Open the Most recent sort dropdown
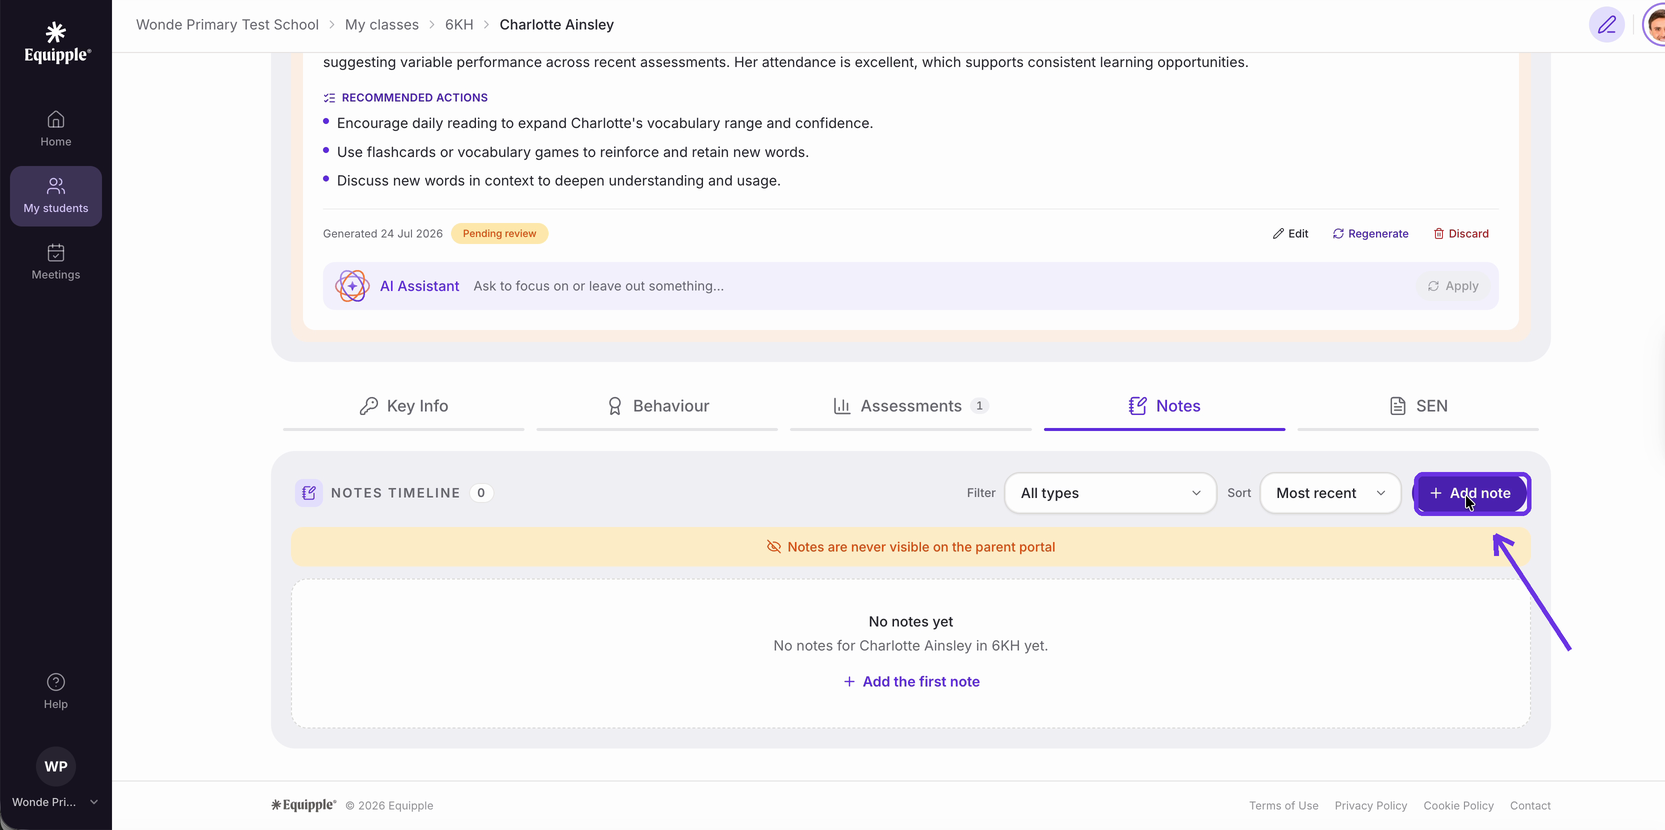Image resolution: width=1665 pixels, height=830 pixels. pyautogui.click(x=1330, y=493)
